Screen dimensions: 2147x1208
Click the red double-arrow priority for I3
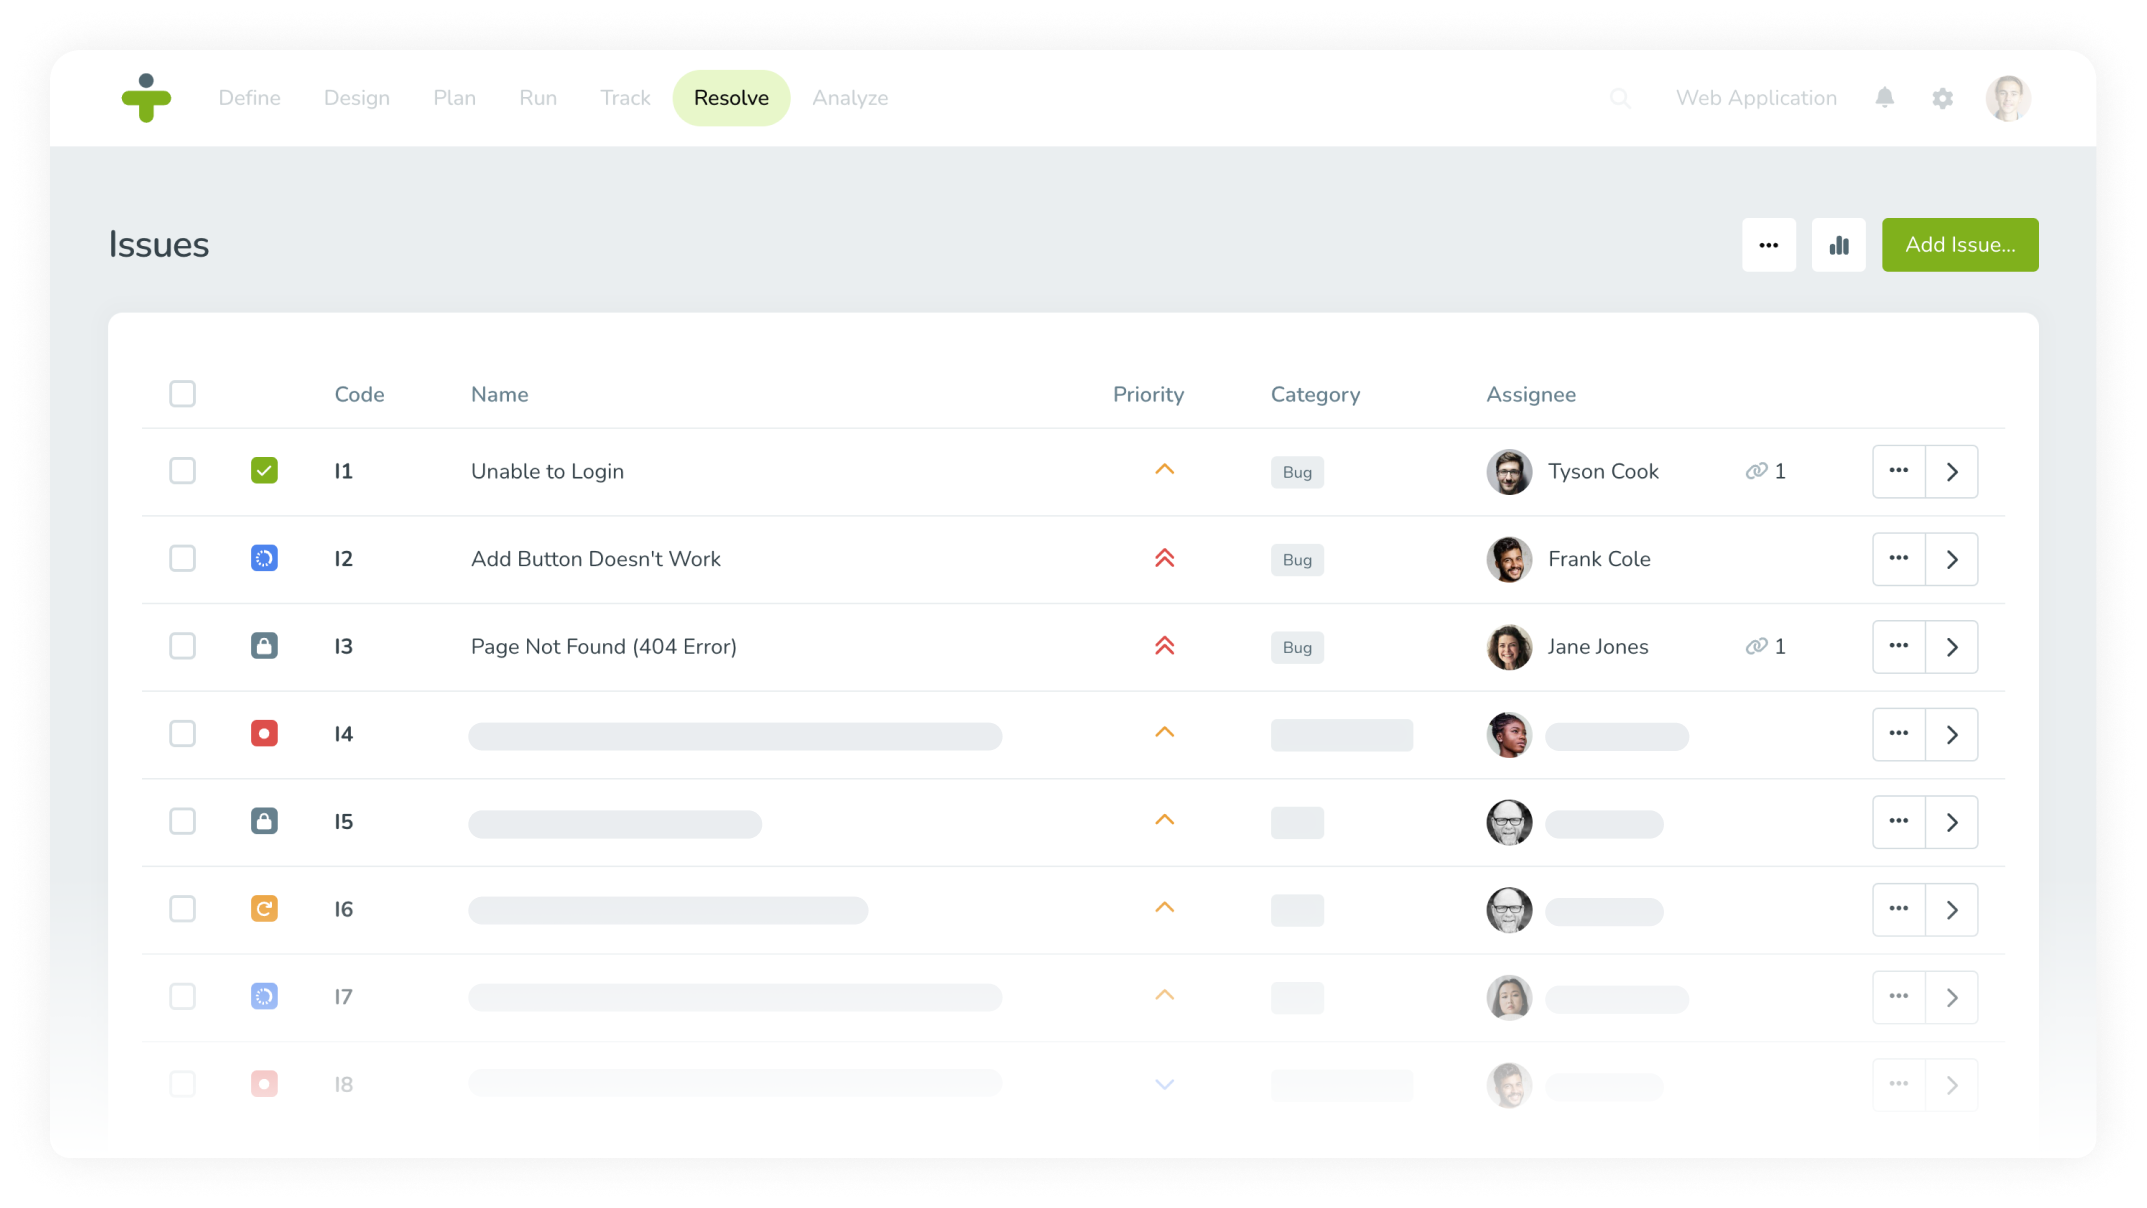click(x=1164, y=646)
